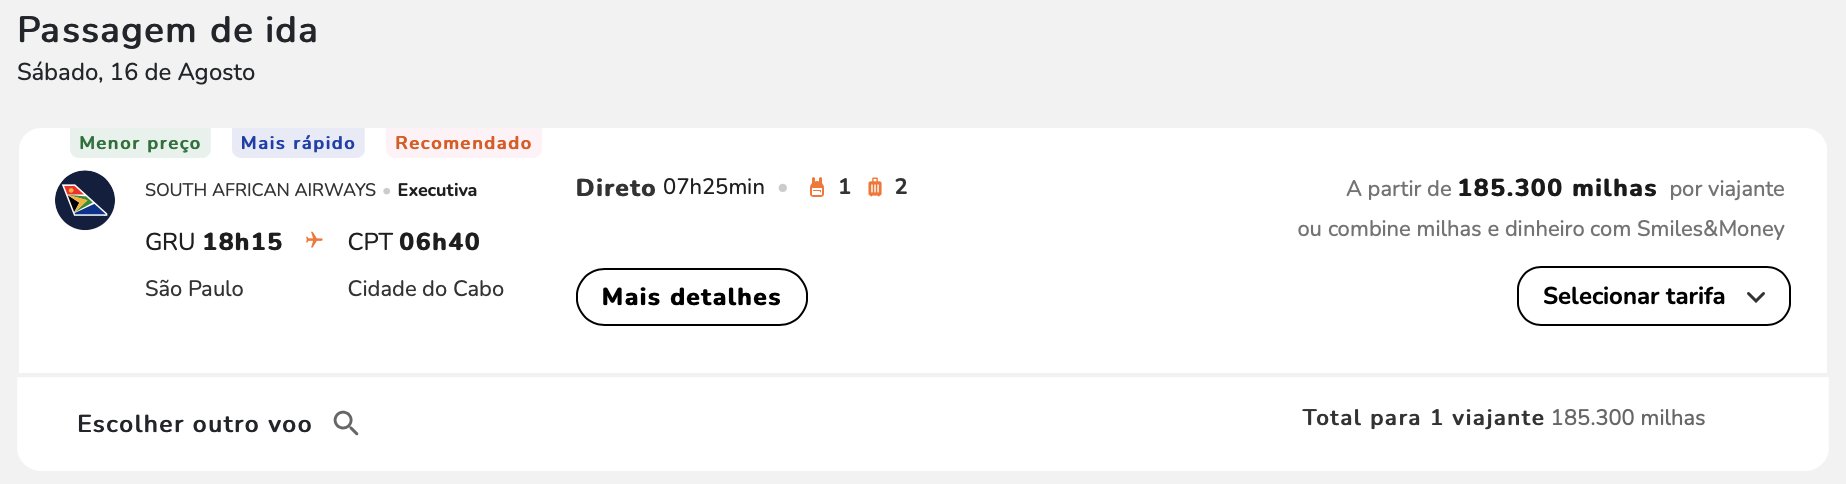Viewport: 1846px width, 484px height.
Task: Select the Mais rápido tag
Action: pos(298,143)
